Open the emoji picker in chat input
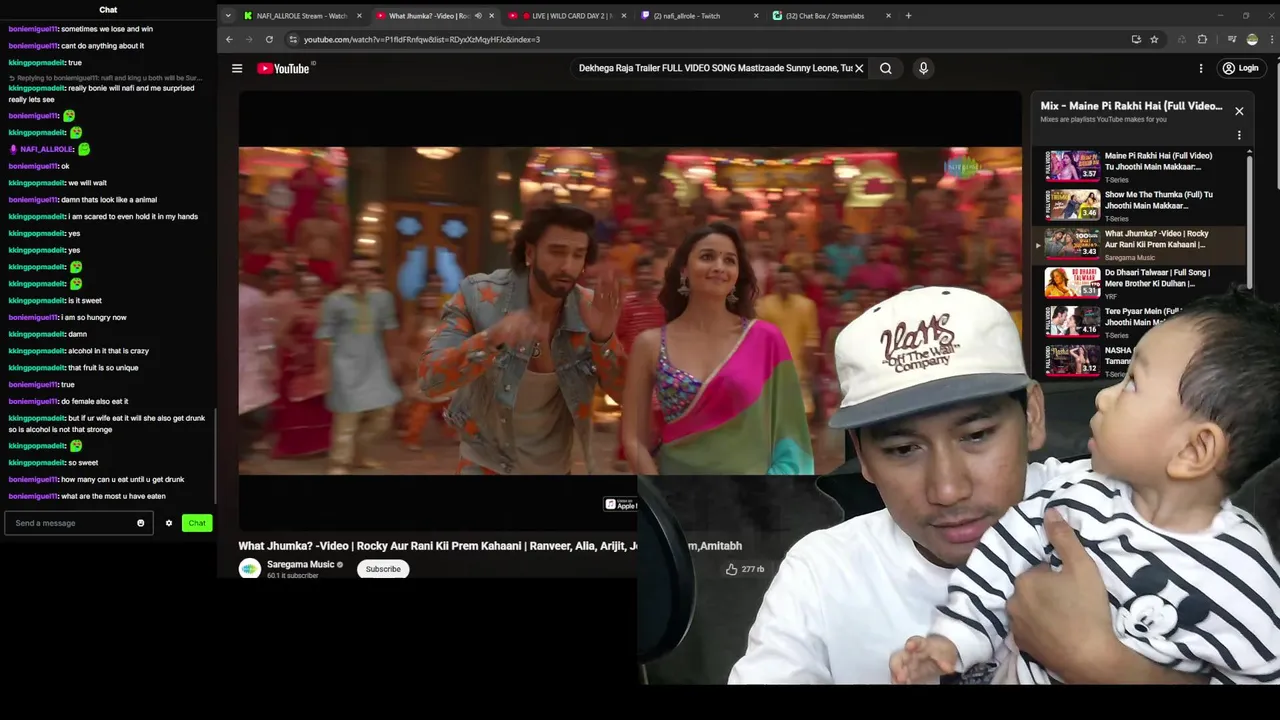The image size is (1280, 720). 140,523
